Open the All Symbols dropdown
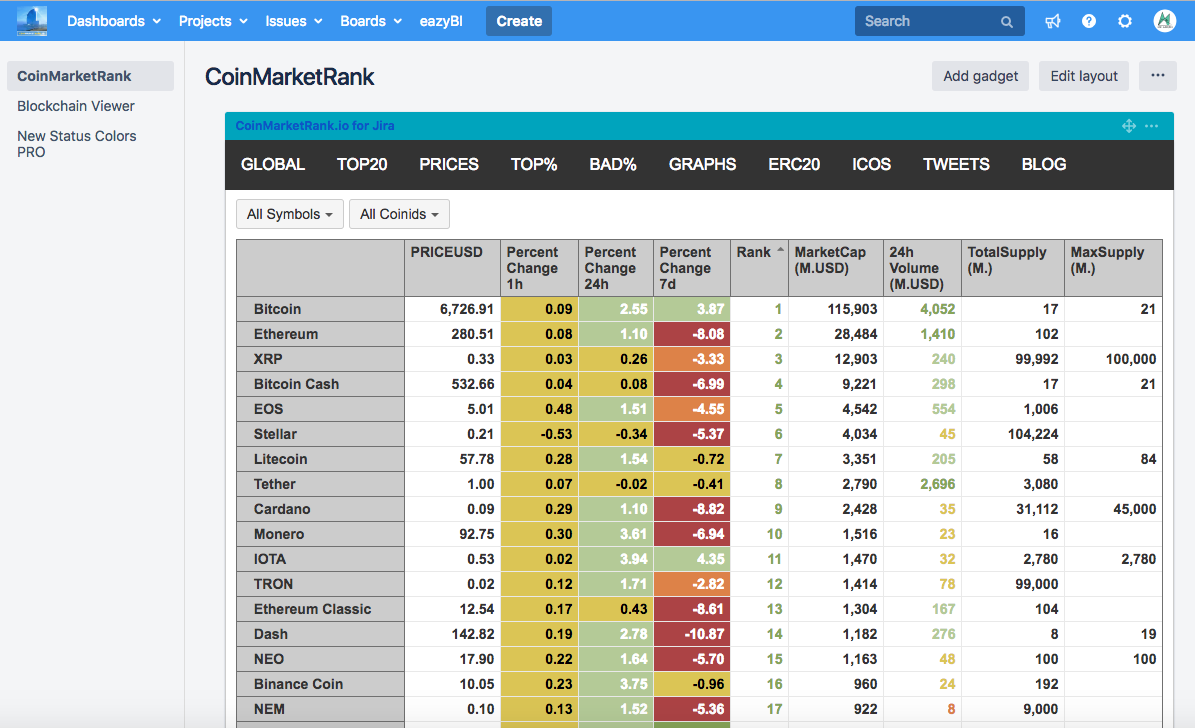 pos(289,213)
